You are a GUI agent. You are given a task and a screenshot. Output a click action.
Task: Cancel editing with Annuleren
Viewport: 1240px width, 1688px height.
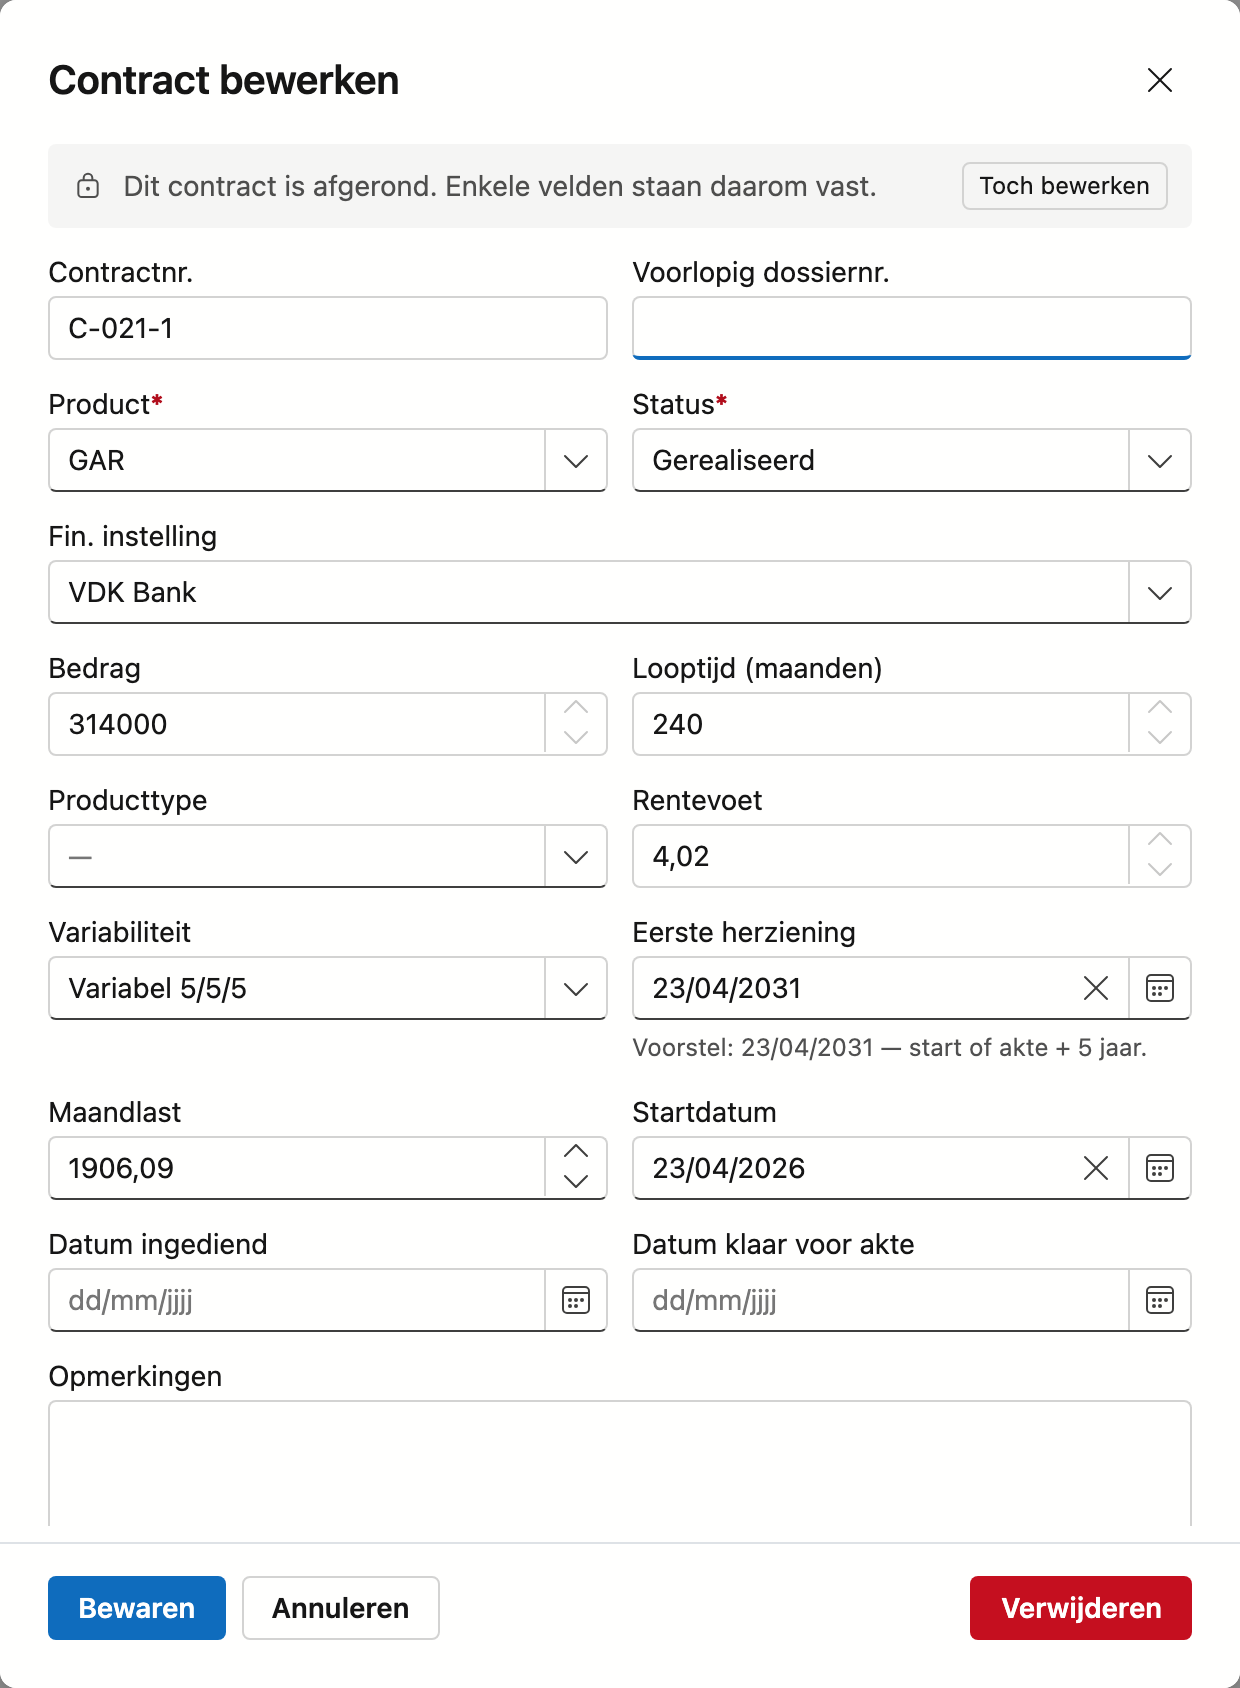point(341,1608)
